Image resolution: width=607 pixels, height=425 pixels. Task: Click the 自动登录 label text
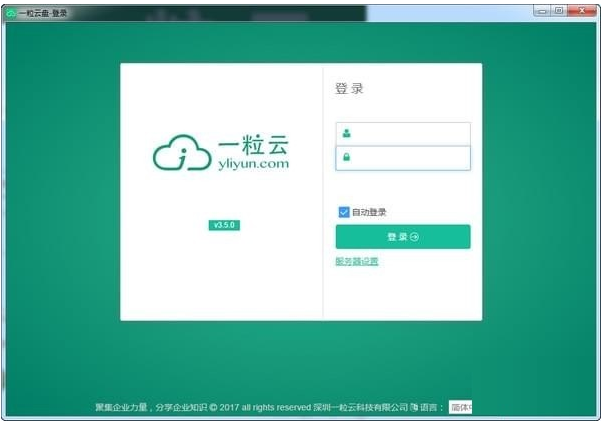point(368,212)
